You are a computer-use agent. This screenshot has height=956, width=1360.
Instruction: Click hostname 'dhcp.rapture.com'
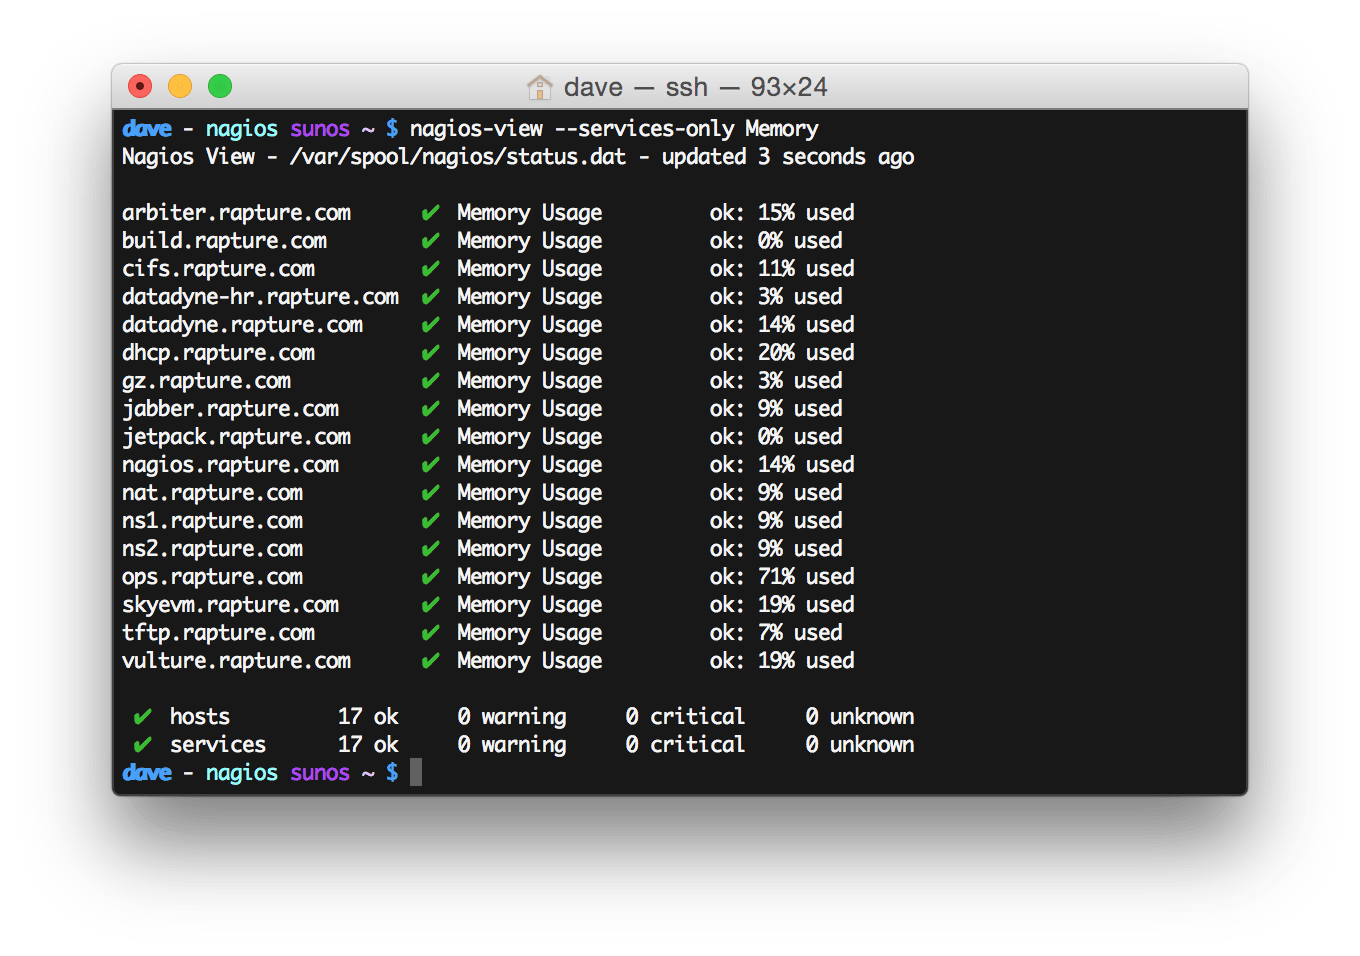[218, 353]
